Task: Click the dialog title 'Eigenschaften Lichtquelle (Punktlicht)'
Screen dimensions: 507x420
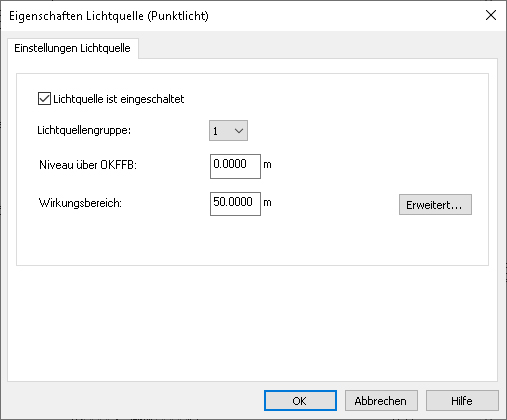Action: [x=109, y=16]
